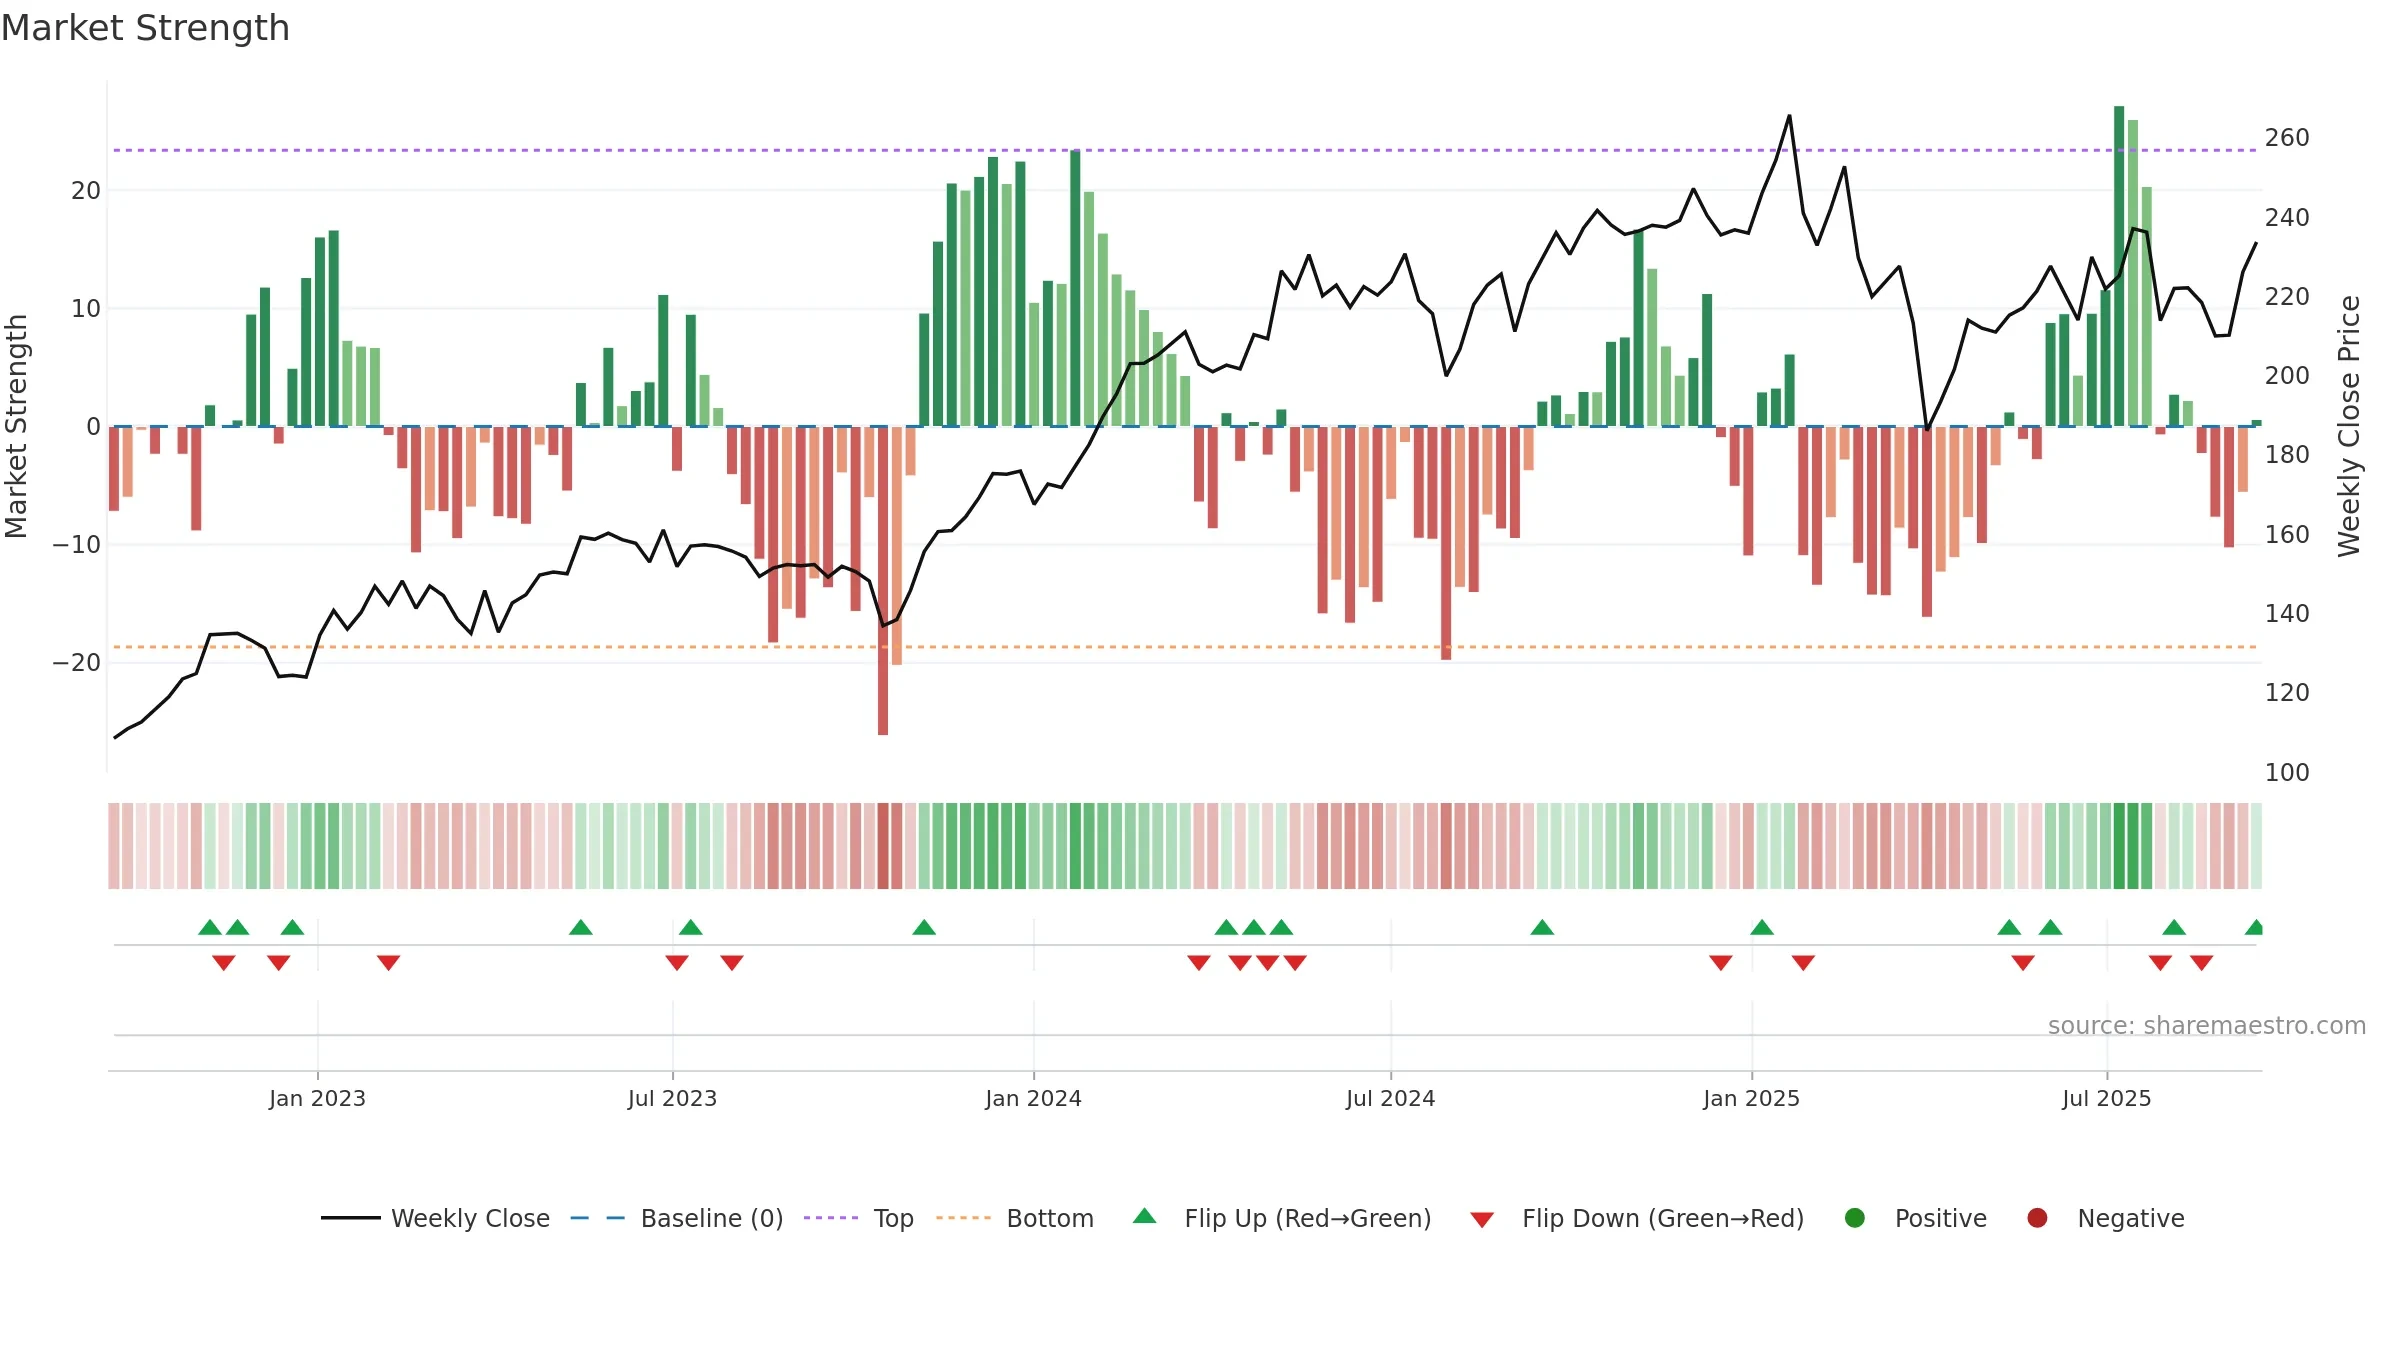The height and width of the screenshot is (1350, 2400).
Task: Click the Jan 2024 x-axis label
Action: point(1033,1098)
